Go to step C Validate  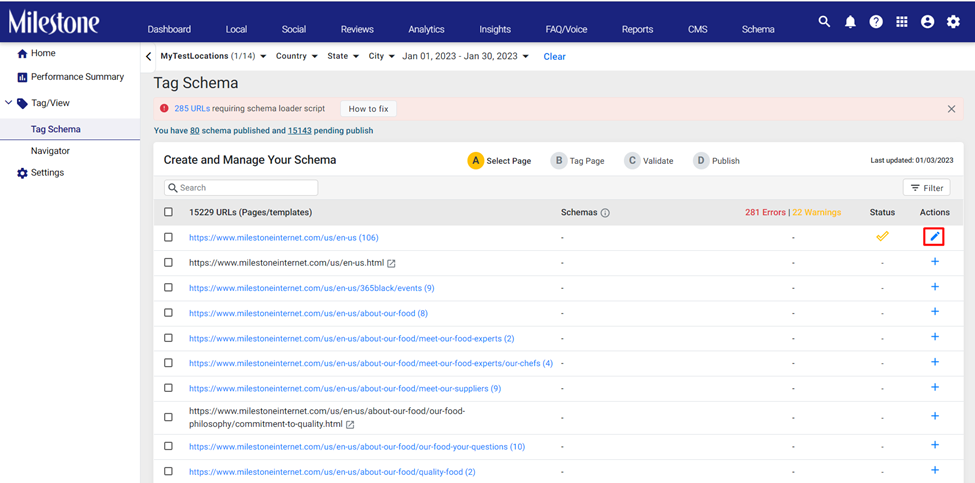pyautogui.click(x=649, y=160)
